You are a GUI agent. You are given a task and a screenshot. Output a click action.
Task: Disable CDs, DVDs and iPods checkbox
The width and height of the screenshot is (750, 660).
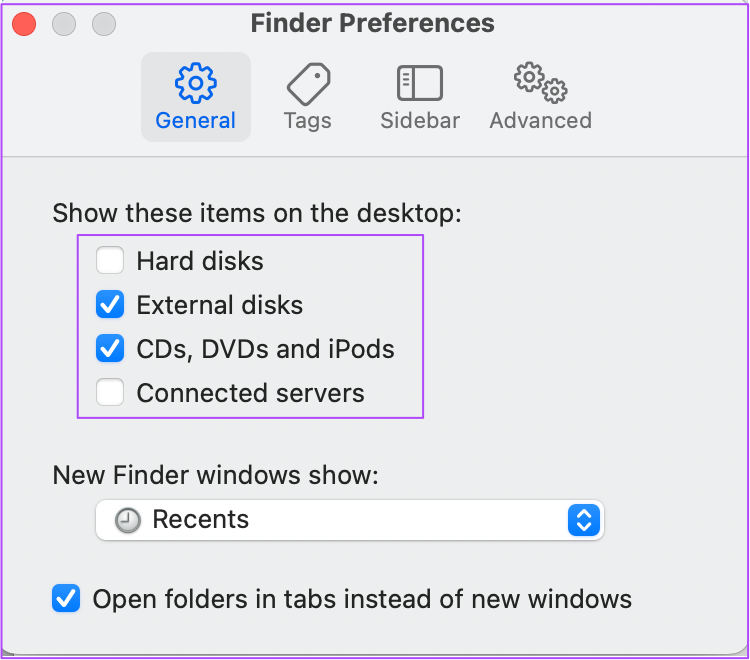[110, 348]
